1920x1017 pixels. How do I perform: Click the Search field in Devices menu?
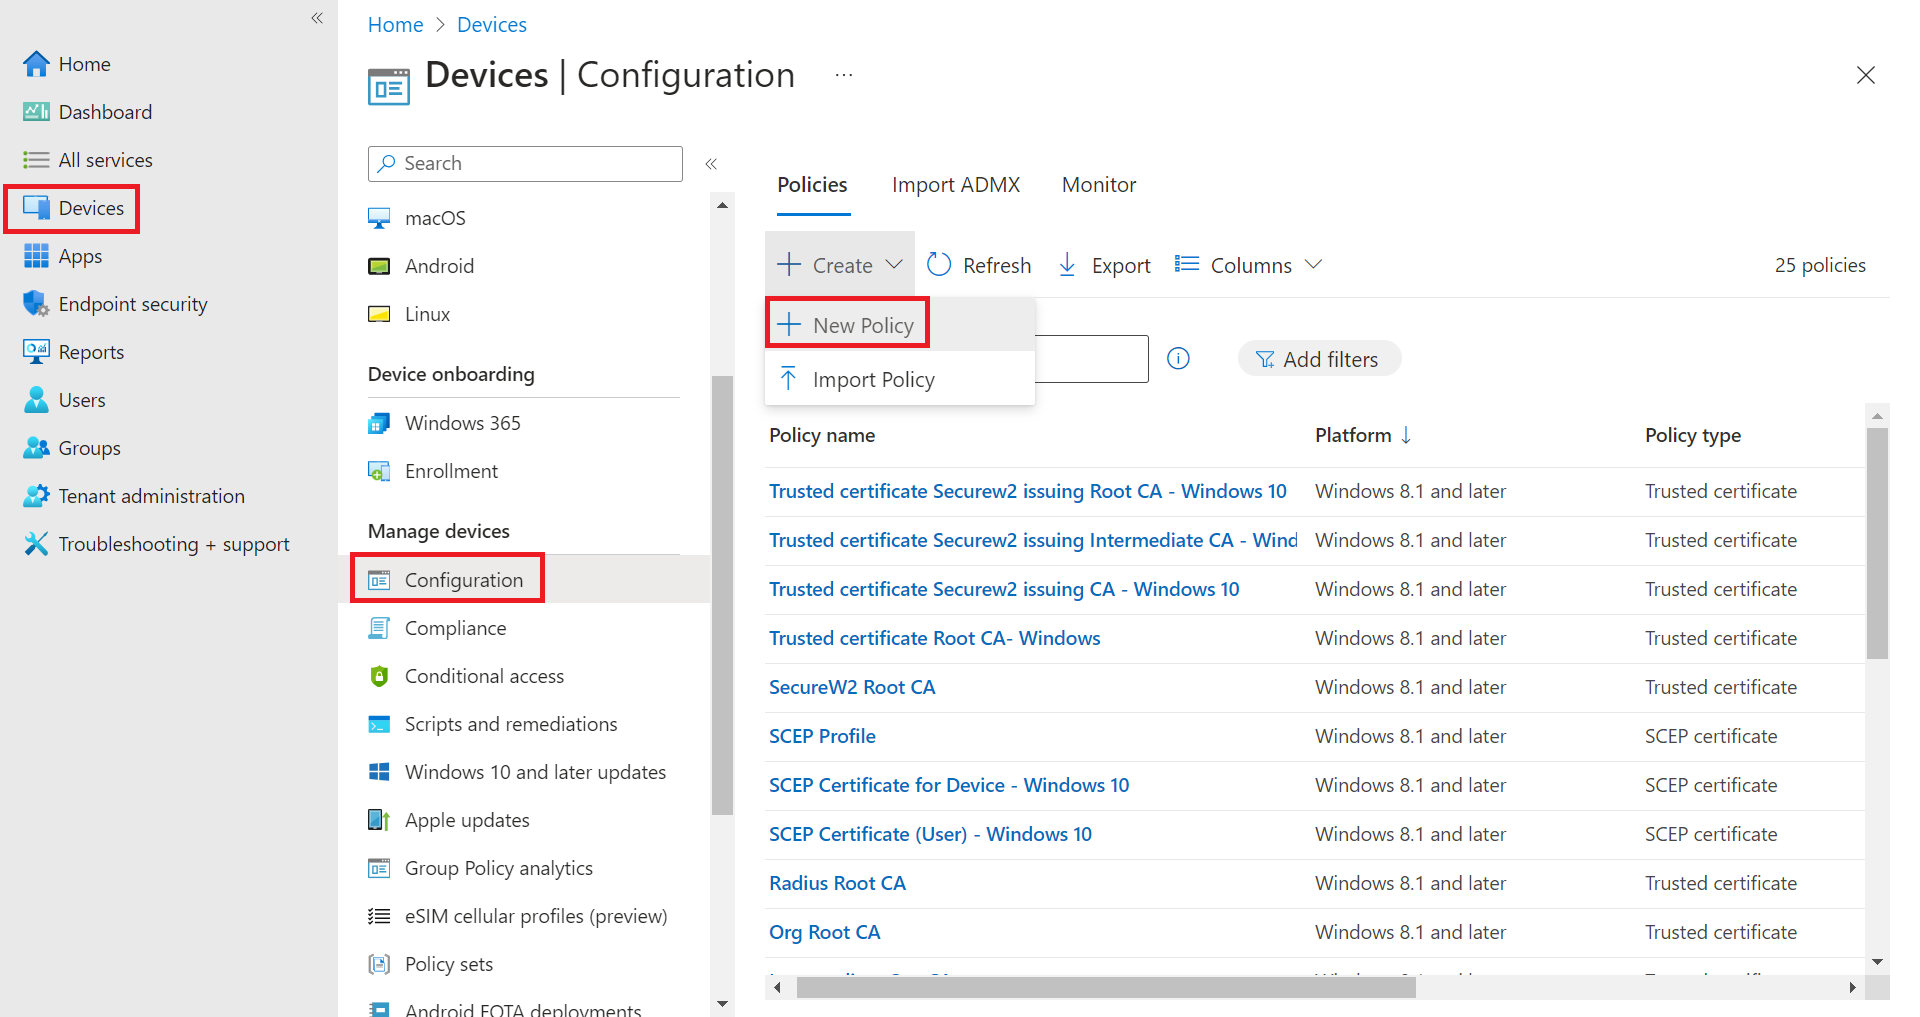[525, 164]
